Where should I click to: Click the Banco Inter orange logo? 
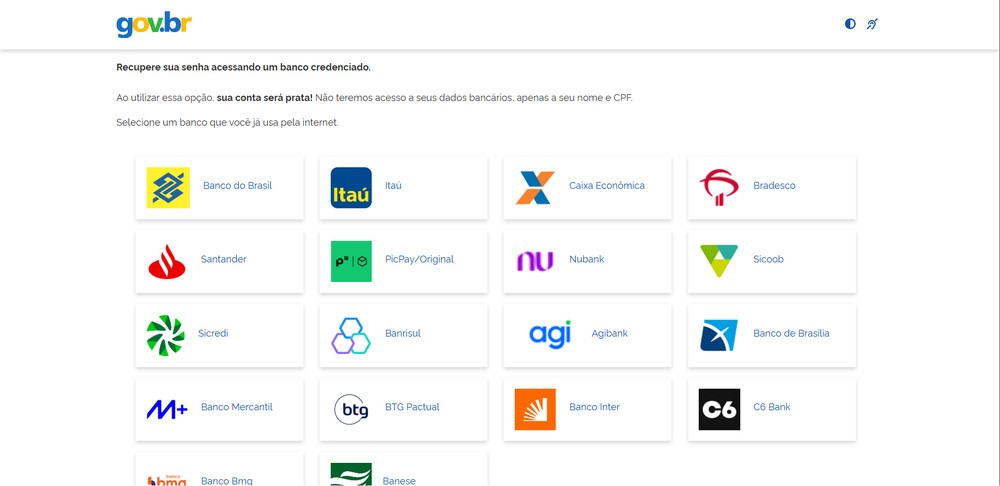[x=535, y=409]
